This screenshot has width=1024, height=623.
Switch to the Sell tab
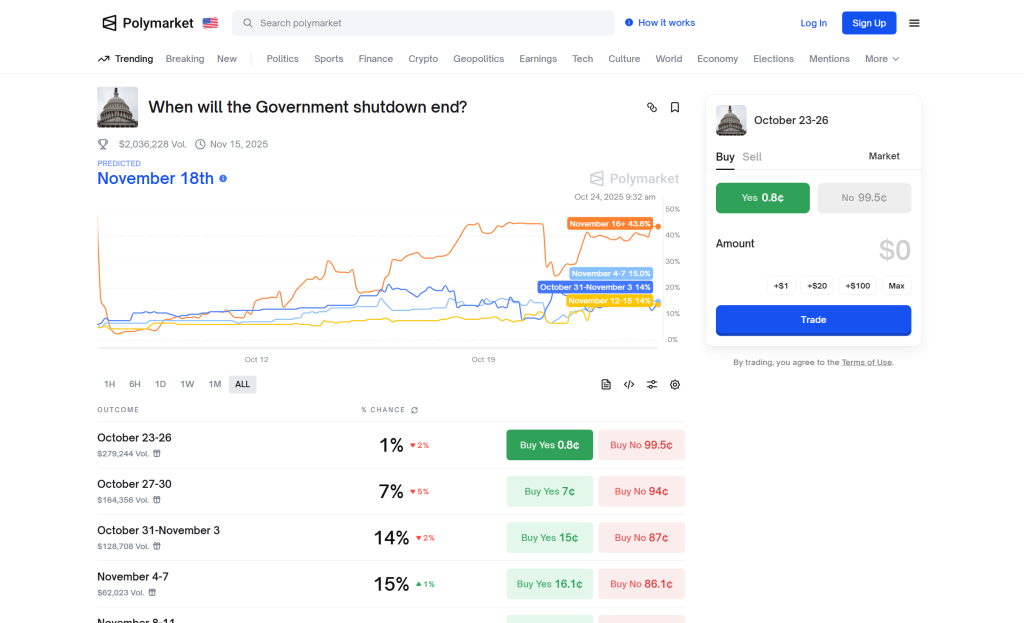tap(752, 157)
